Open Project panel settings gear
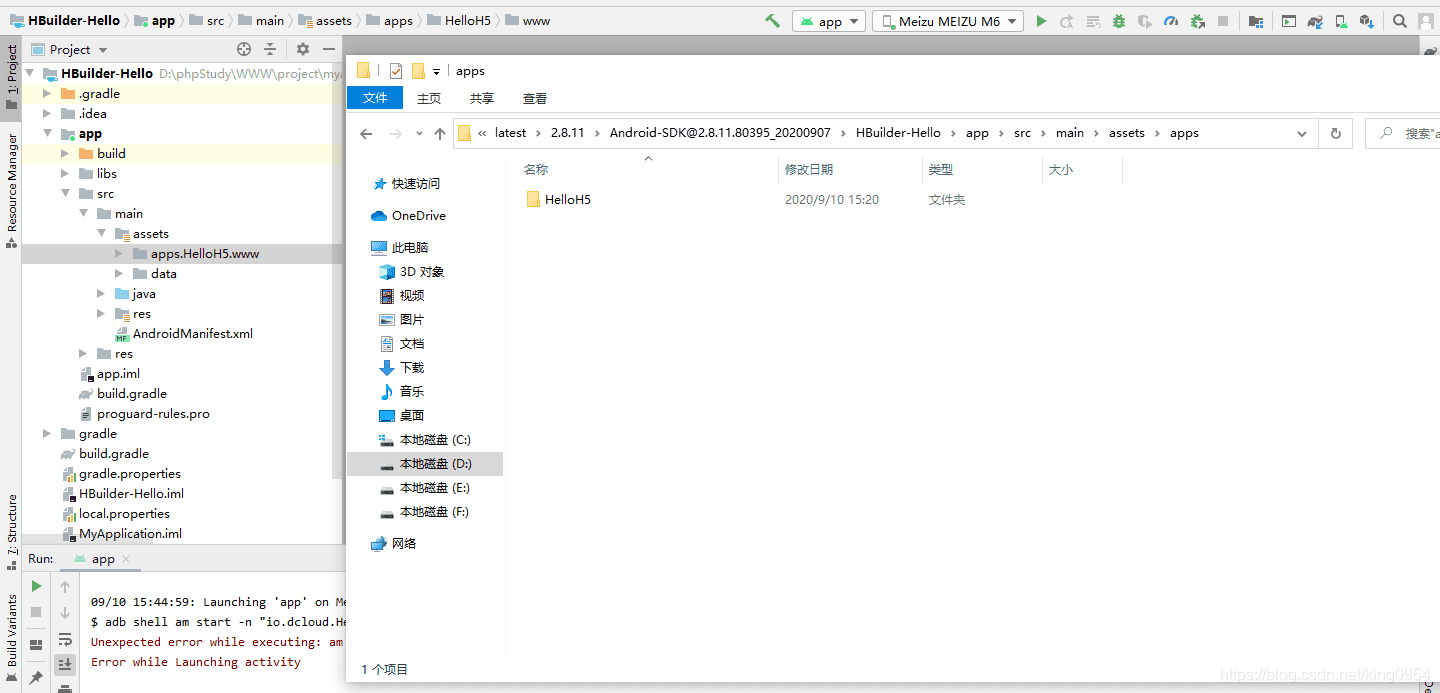1440x693 pixels. coord(303,49)
